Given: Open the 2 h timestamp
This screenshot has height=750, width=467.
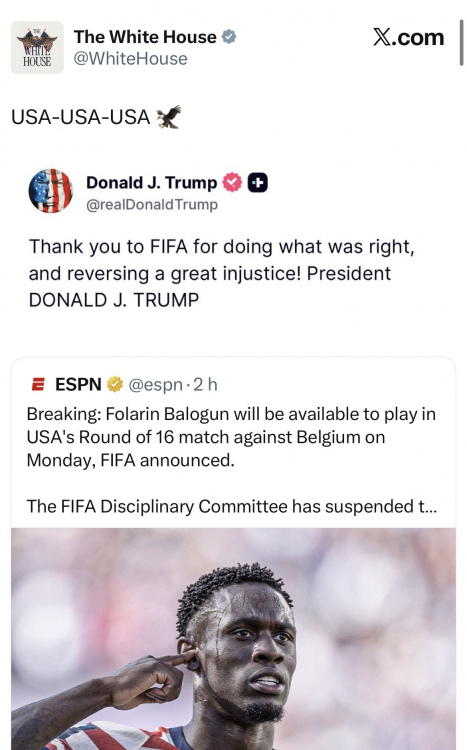Looking at the screenshot, I should [x=205, y=385].
